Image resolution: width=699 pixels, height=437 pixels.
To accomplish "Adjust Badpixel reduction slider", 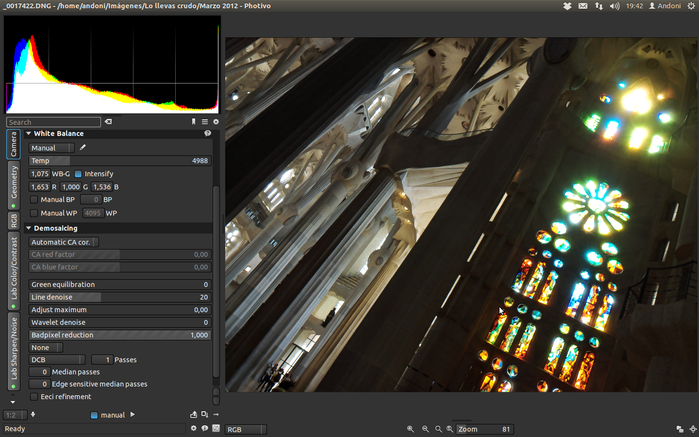I will [x=120, y=335].
